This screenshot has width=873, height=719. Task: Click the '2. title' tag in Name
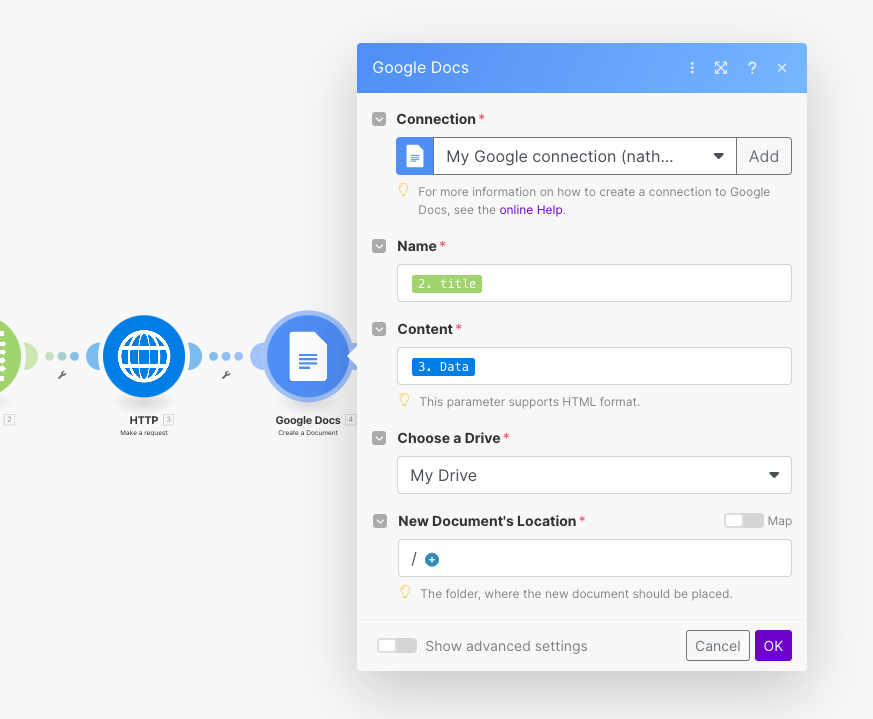pyautogui.click(x=447, y=283)
